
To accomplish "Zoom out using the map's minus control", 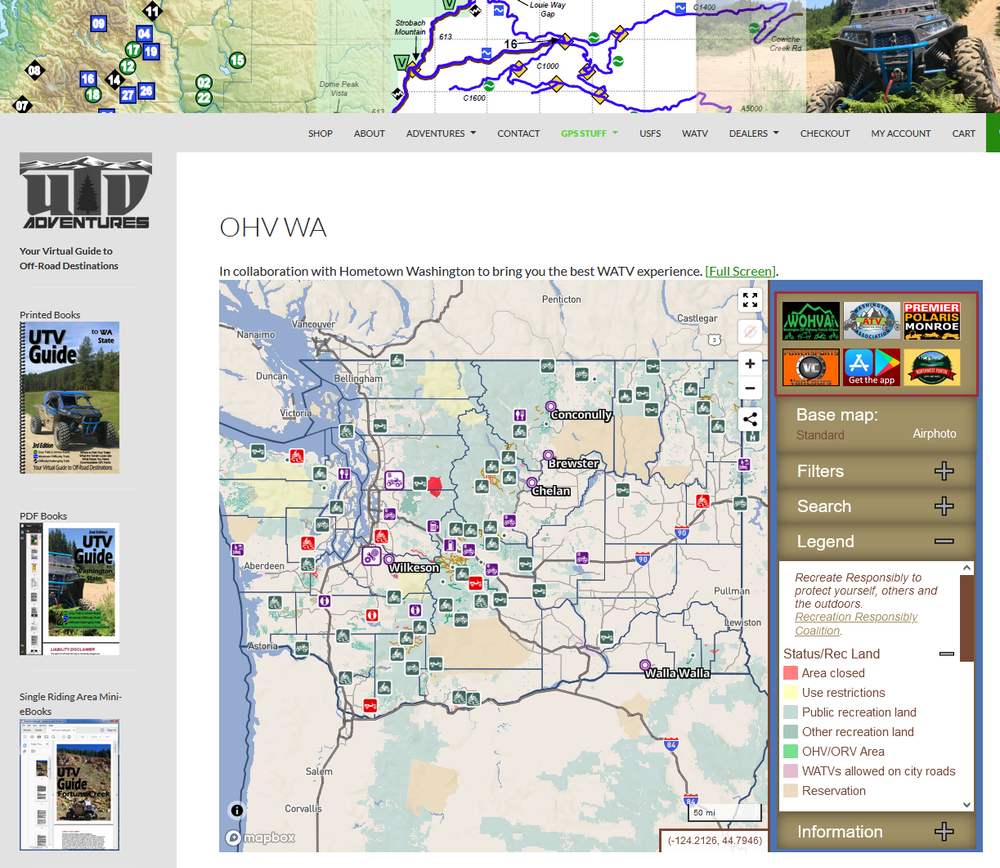I will [750, 388].
